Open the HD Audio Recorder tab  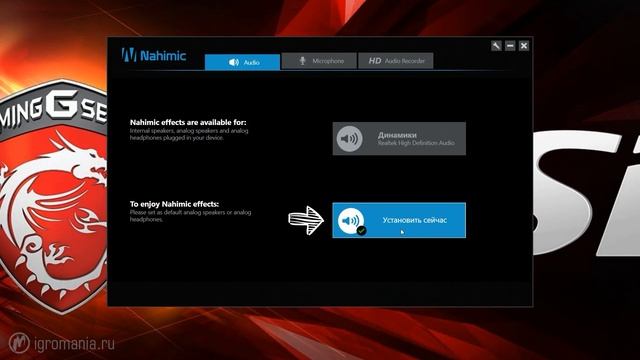tap(396, 61)
